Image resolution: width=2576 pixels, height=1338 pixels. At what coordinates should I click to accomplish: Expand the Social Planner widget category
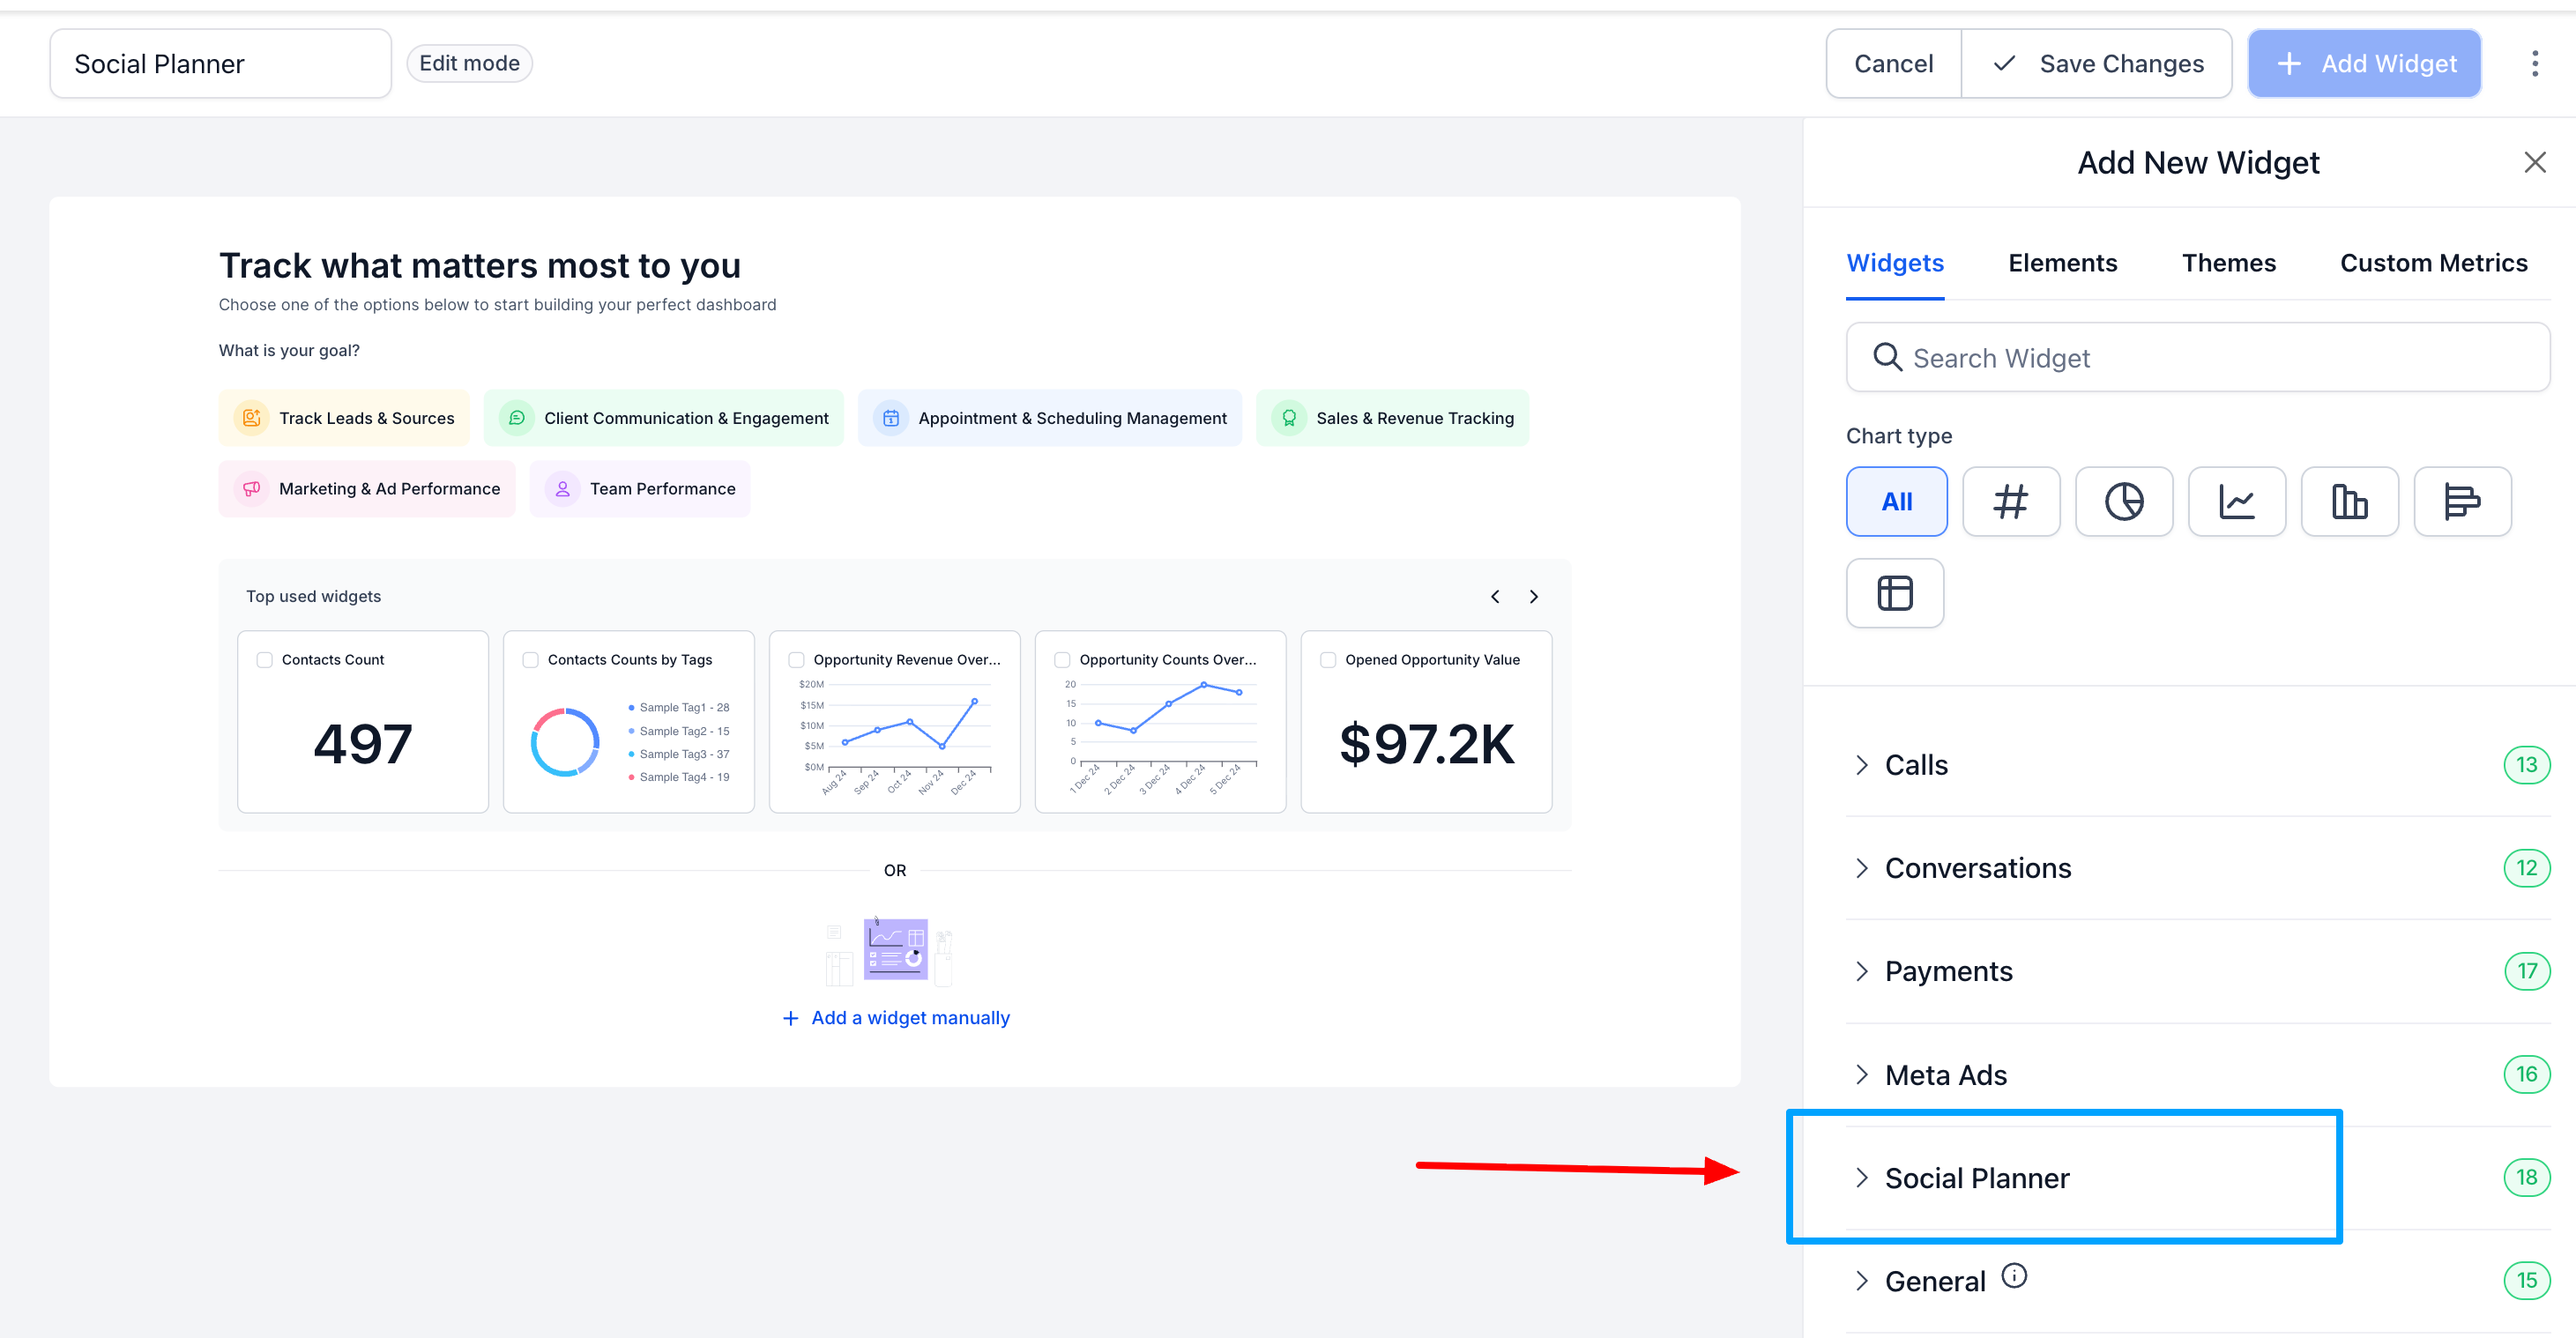[1976, 1178]
